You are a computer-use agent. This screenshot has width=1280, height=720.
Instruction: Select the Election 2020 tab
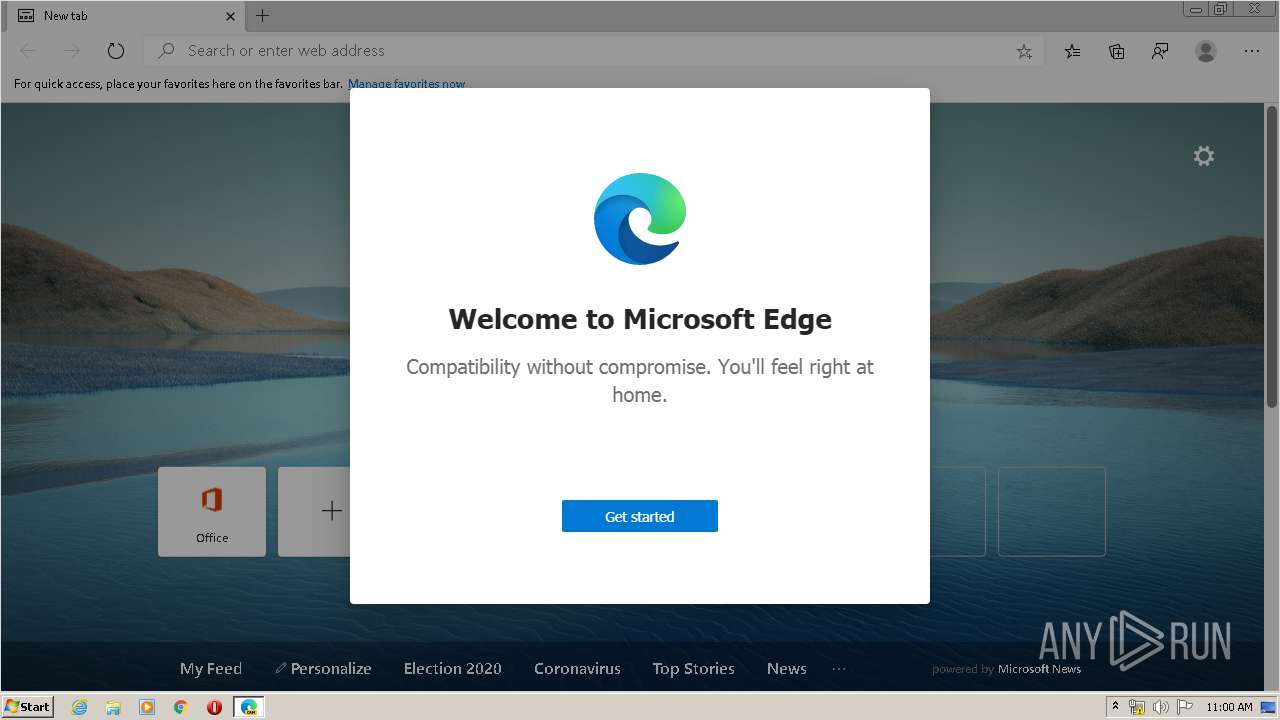(x=453, y=669)
